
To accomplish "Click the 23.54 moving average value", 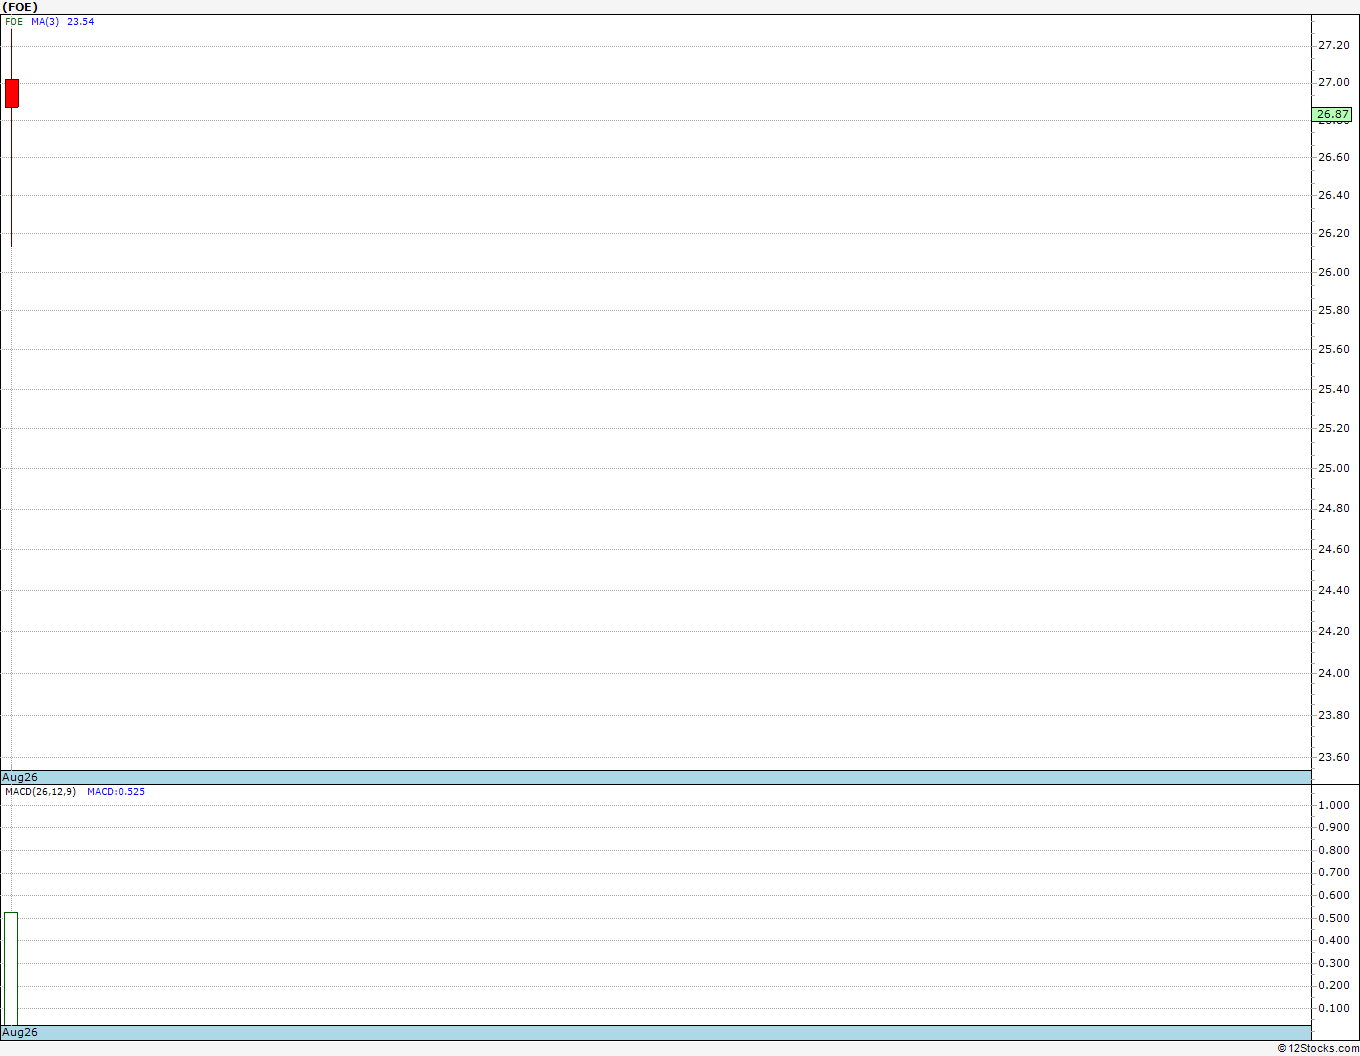I will 81,21.
